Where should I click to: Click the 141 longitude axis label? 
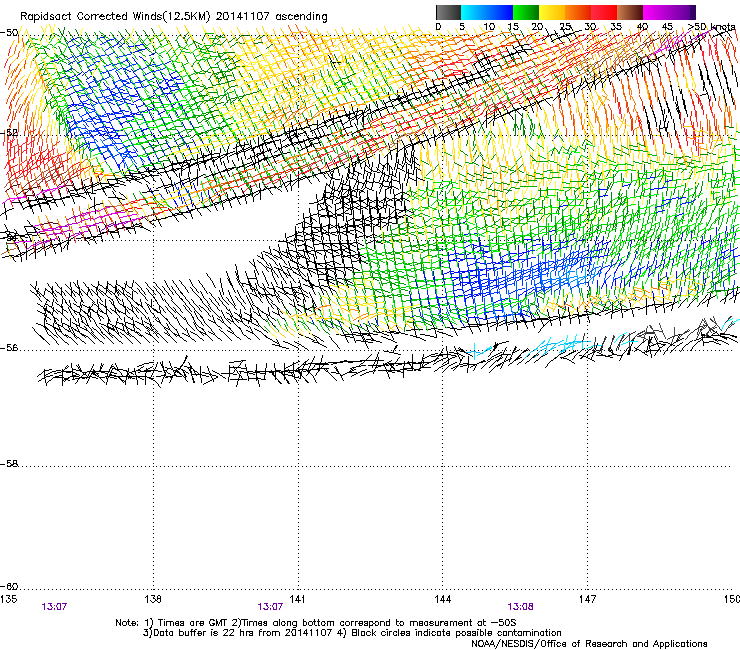coord(297,599)
